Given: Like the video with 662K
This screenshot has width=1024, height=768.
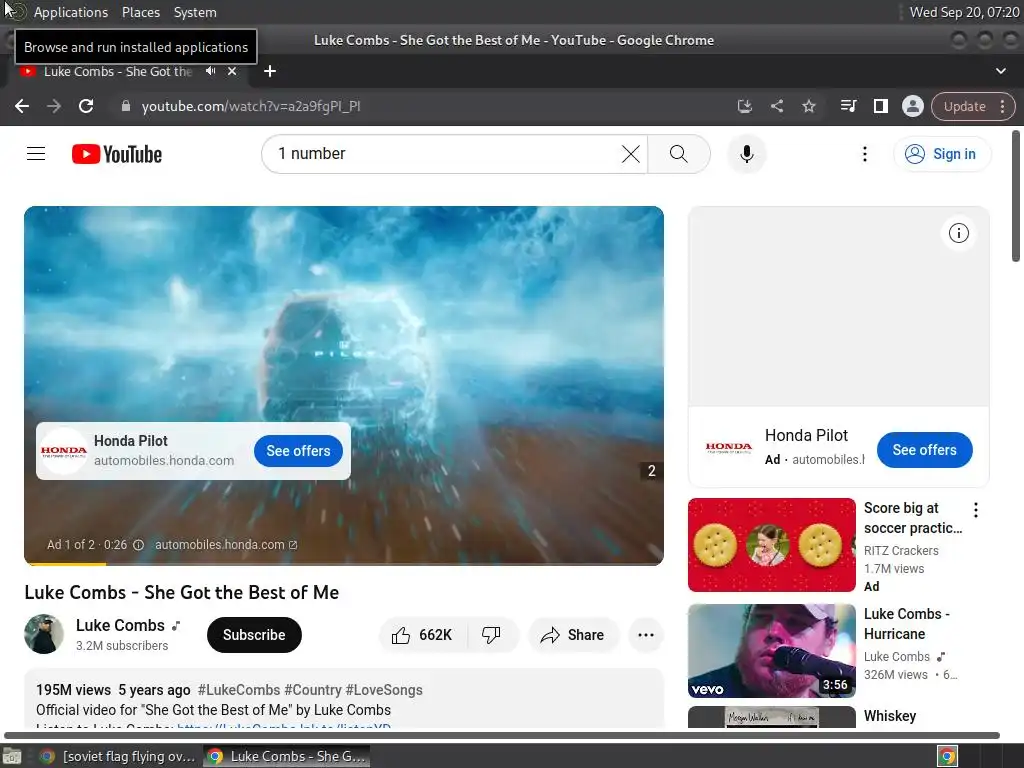Looking at the screenshot, I should click(423, 635).
